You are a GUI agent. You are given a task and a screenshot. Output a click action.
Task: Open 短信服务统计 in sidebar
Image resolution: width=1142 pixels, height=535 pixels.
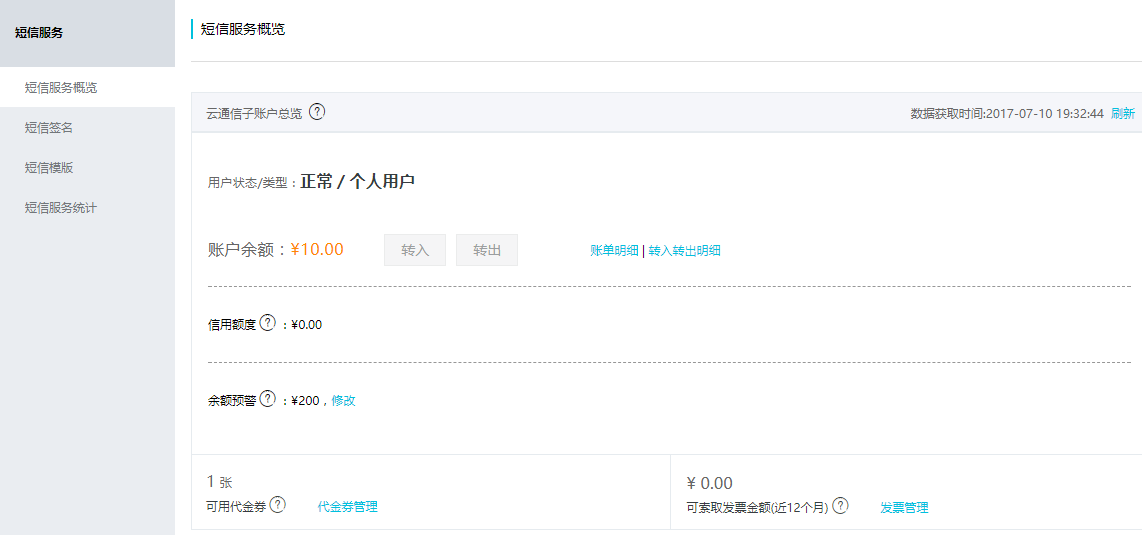[x=61, y=208]
